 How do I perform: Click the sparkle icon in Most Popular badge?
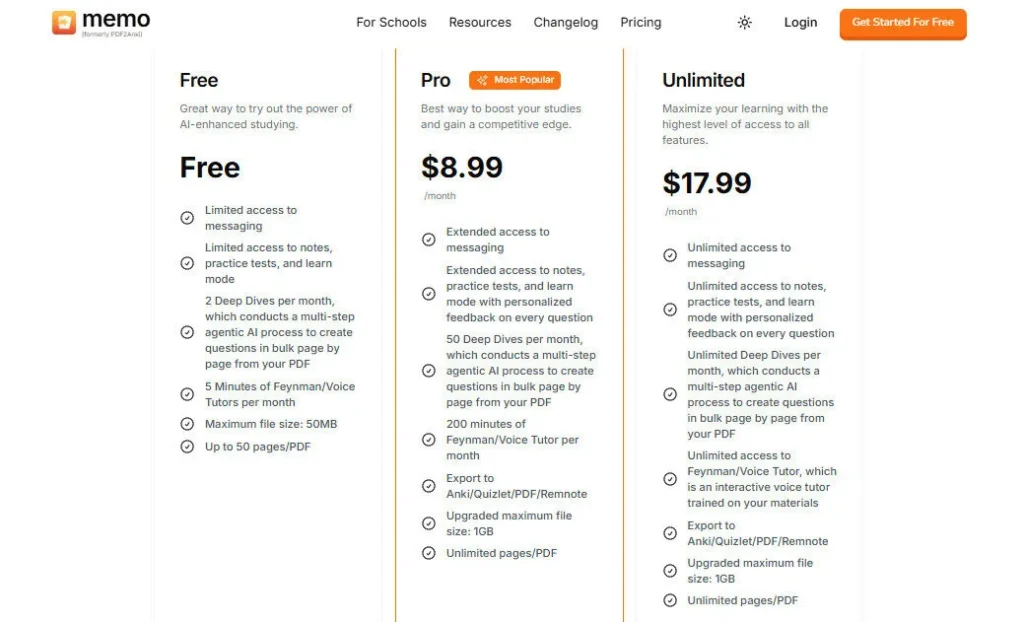pyautogui.click(x=482, y=80)
